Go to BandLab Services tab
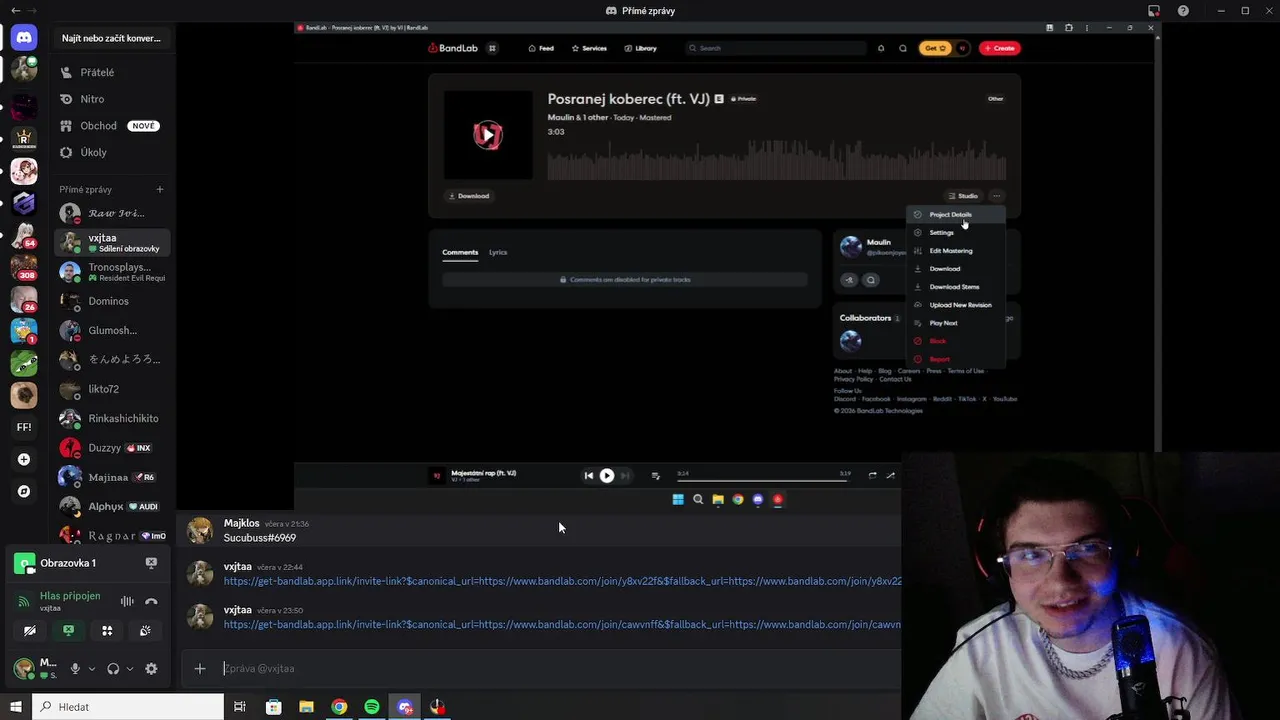 pos(589,48)
